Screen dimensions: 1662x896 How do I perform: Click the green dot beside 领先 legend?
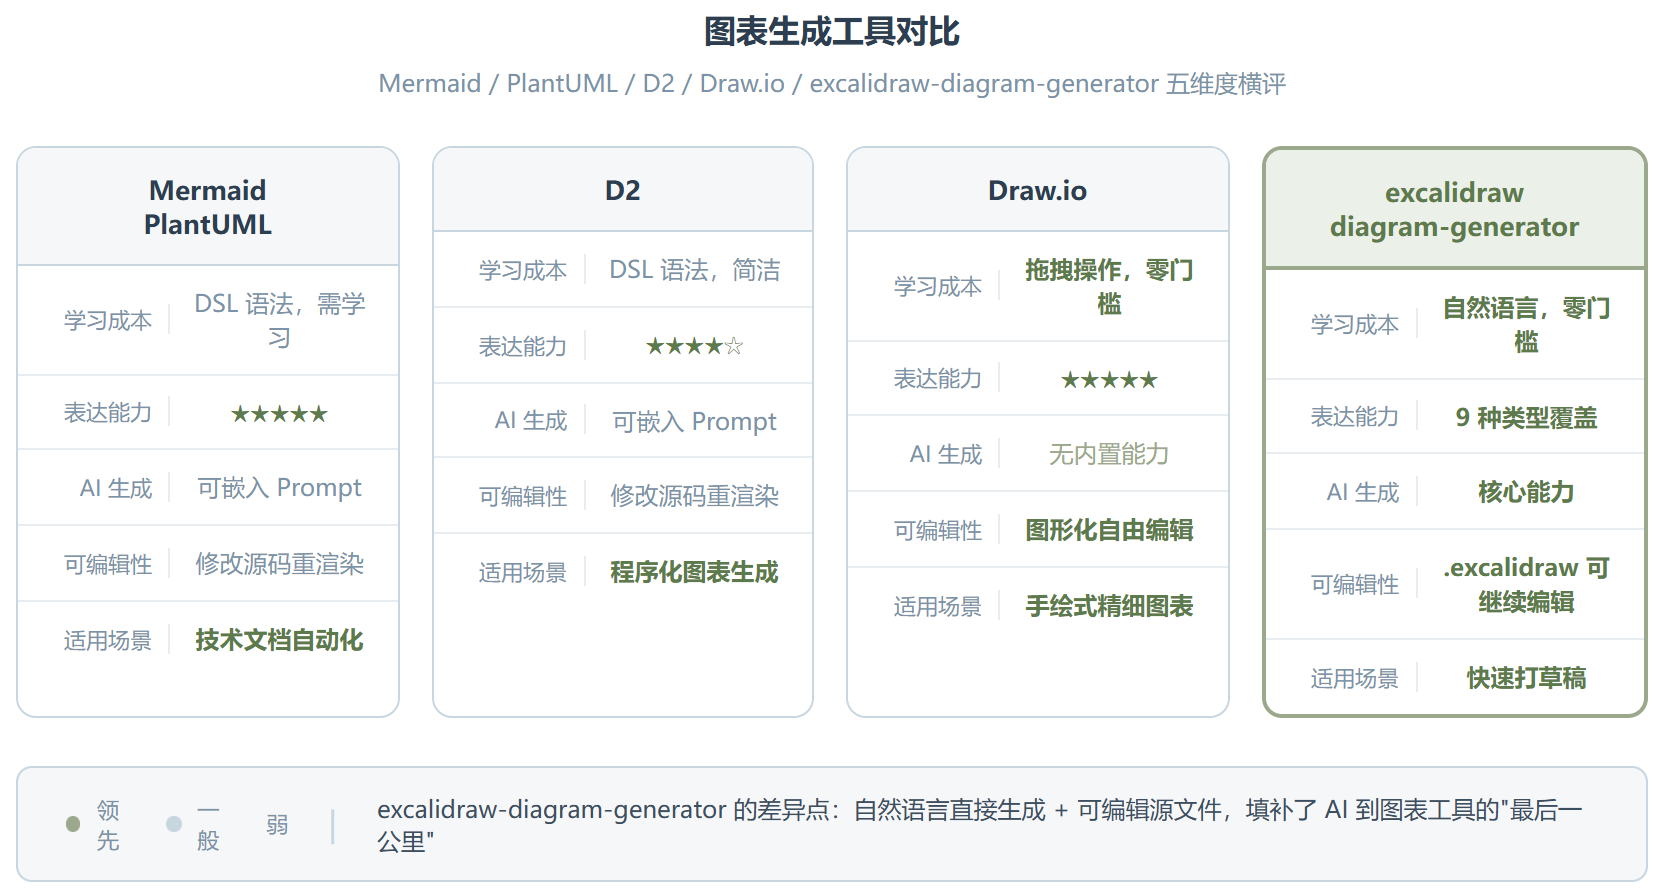pos(73,824)
